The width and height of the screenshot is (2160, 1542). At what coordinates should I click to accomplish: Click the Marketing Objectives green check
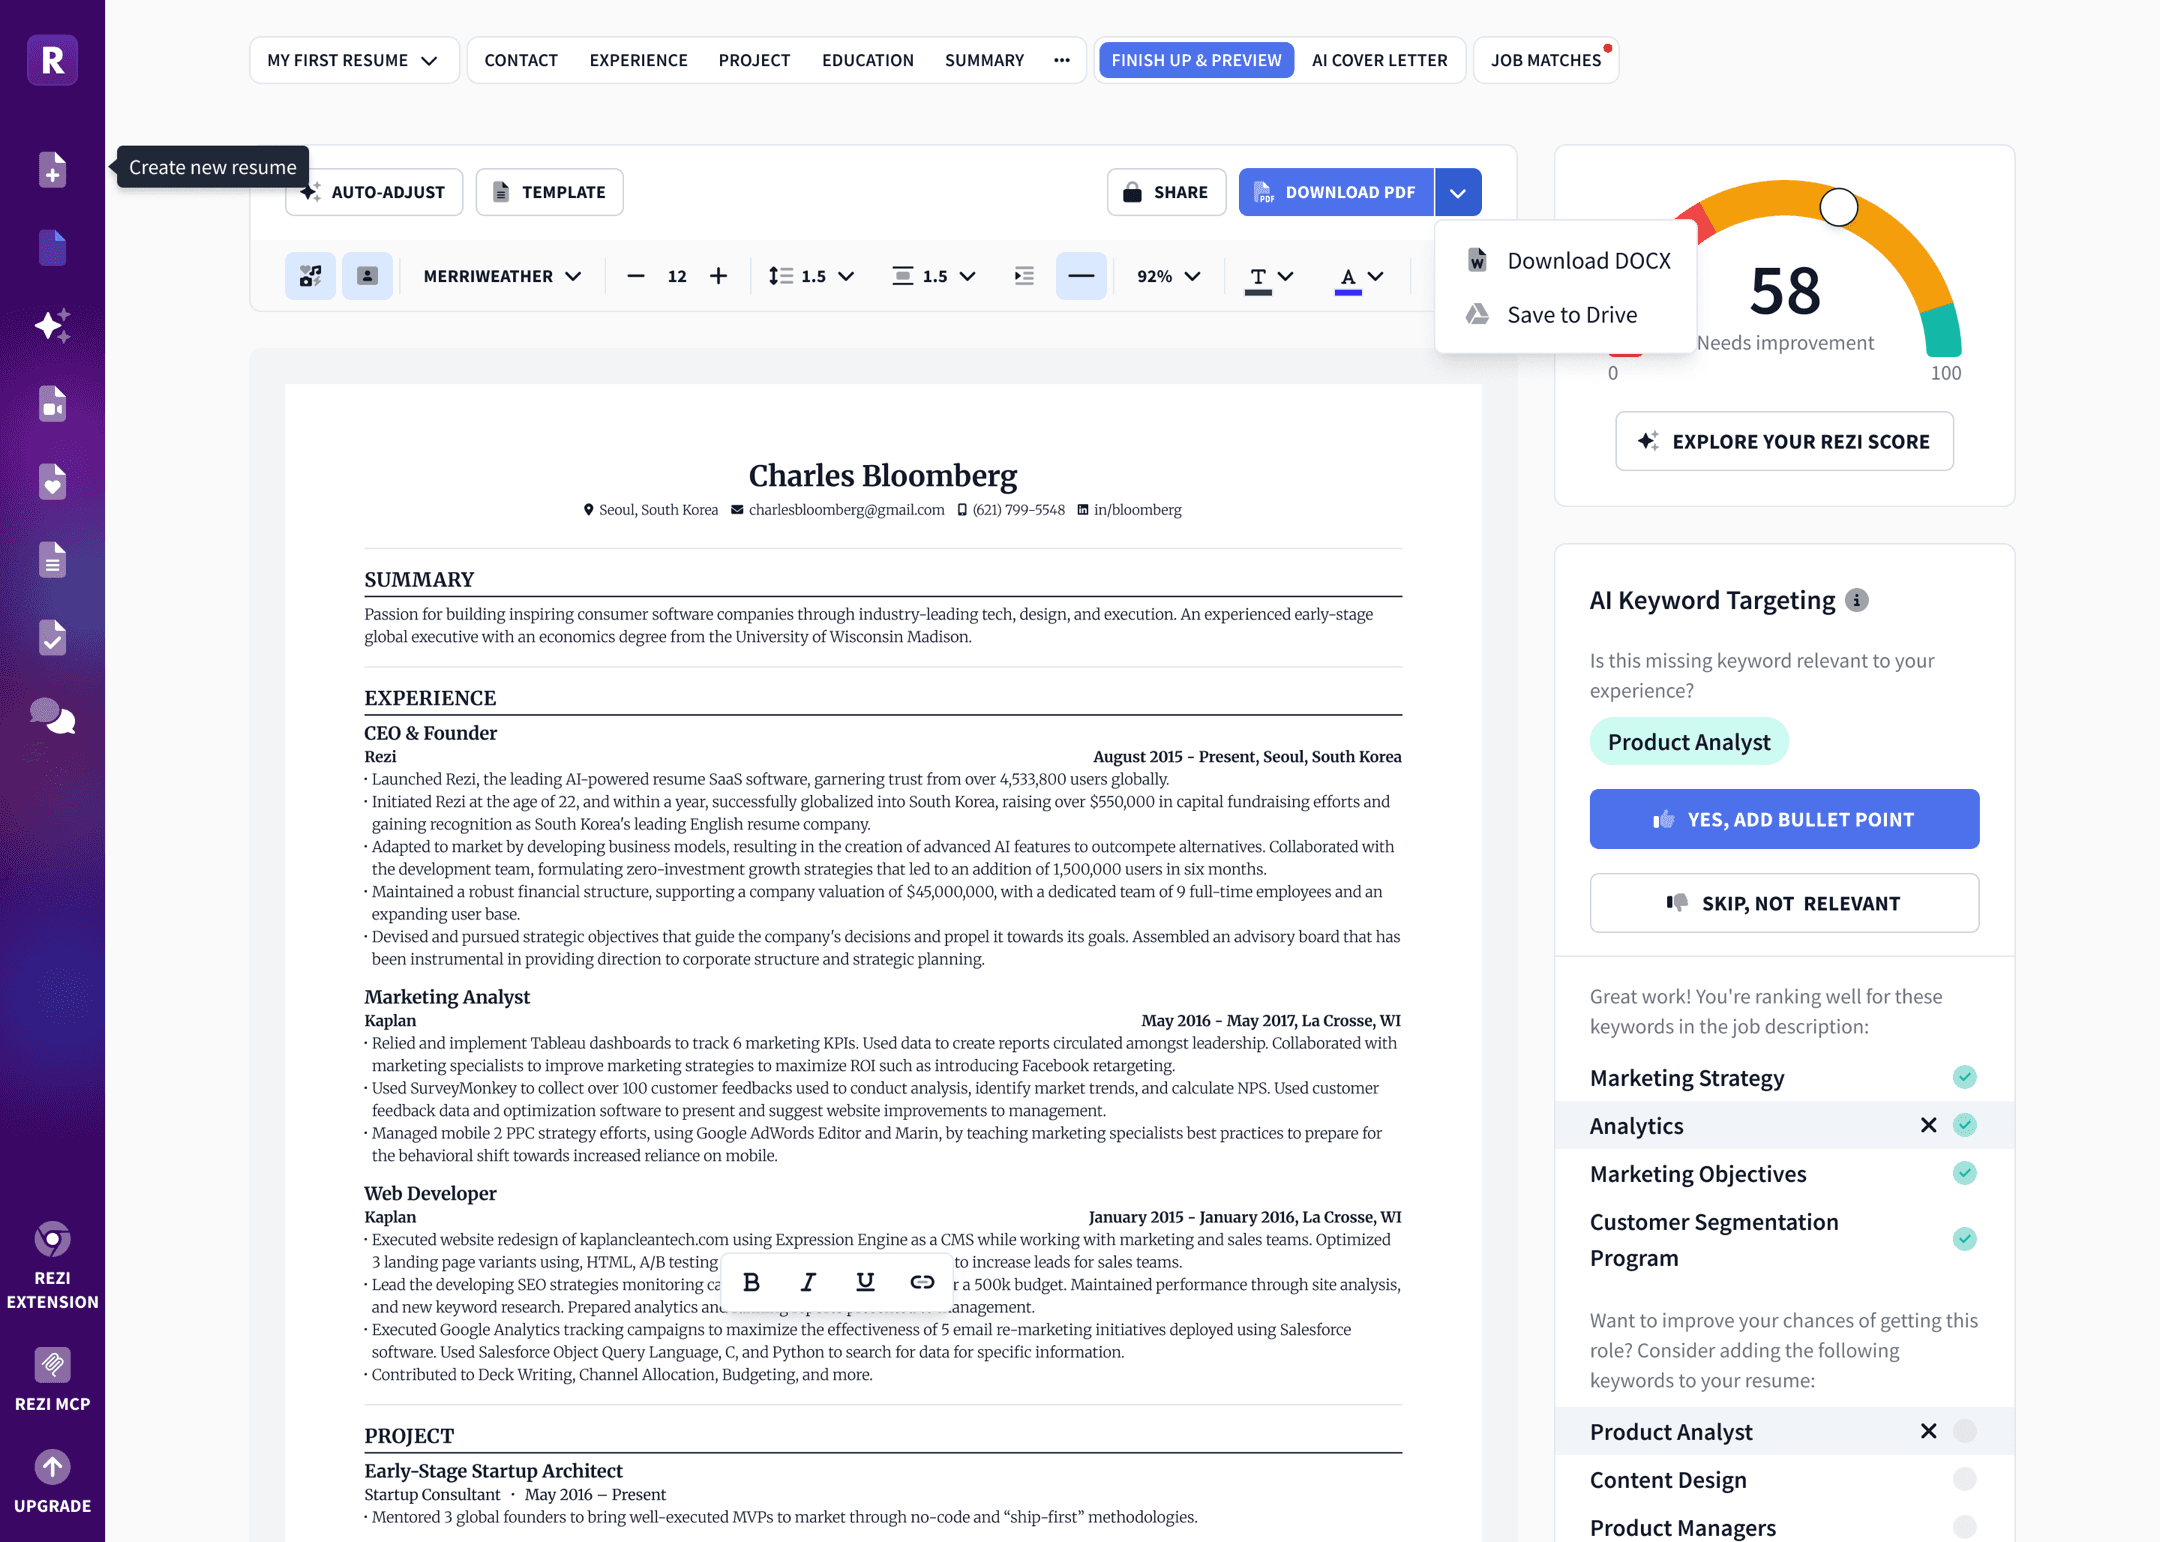pos(1964,1173)
